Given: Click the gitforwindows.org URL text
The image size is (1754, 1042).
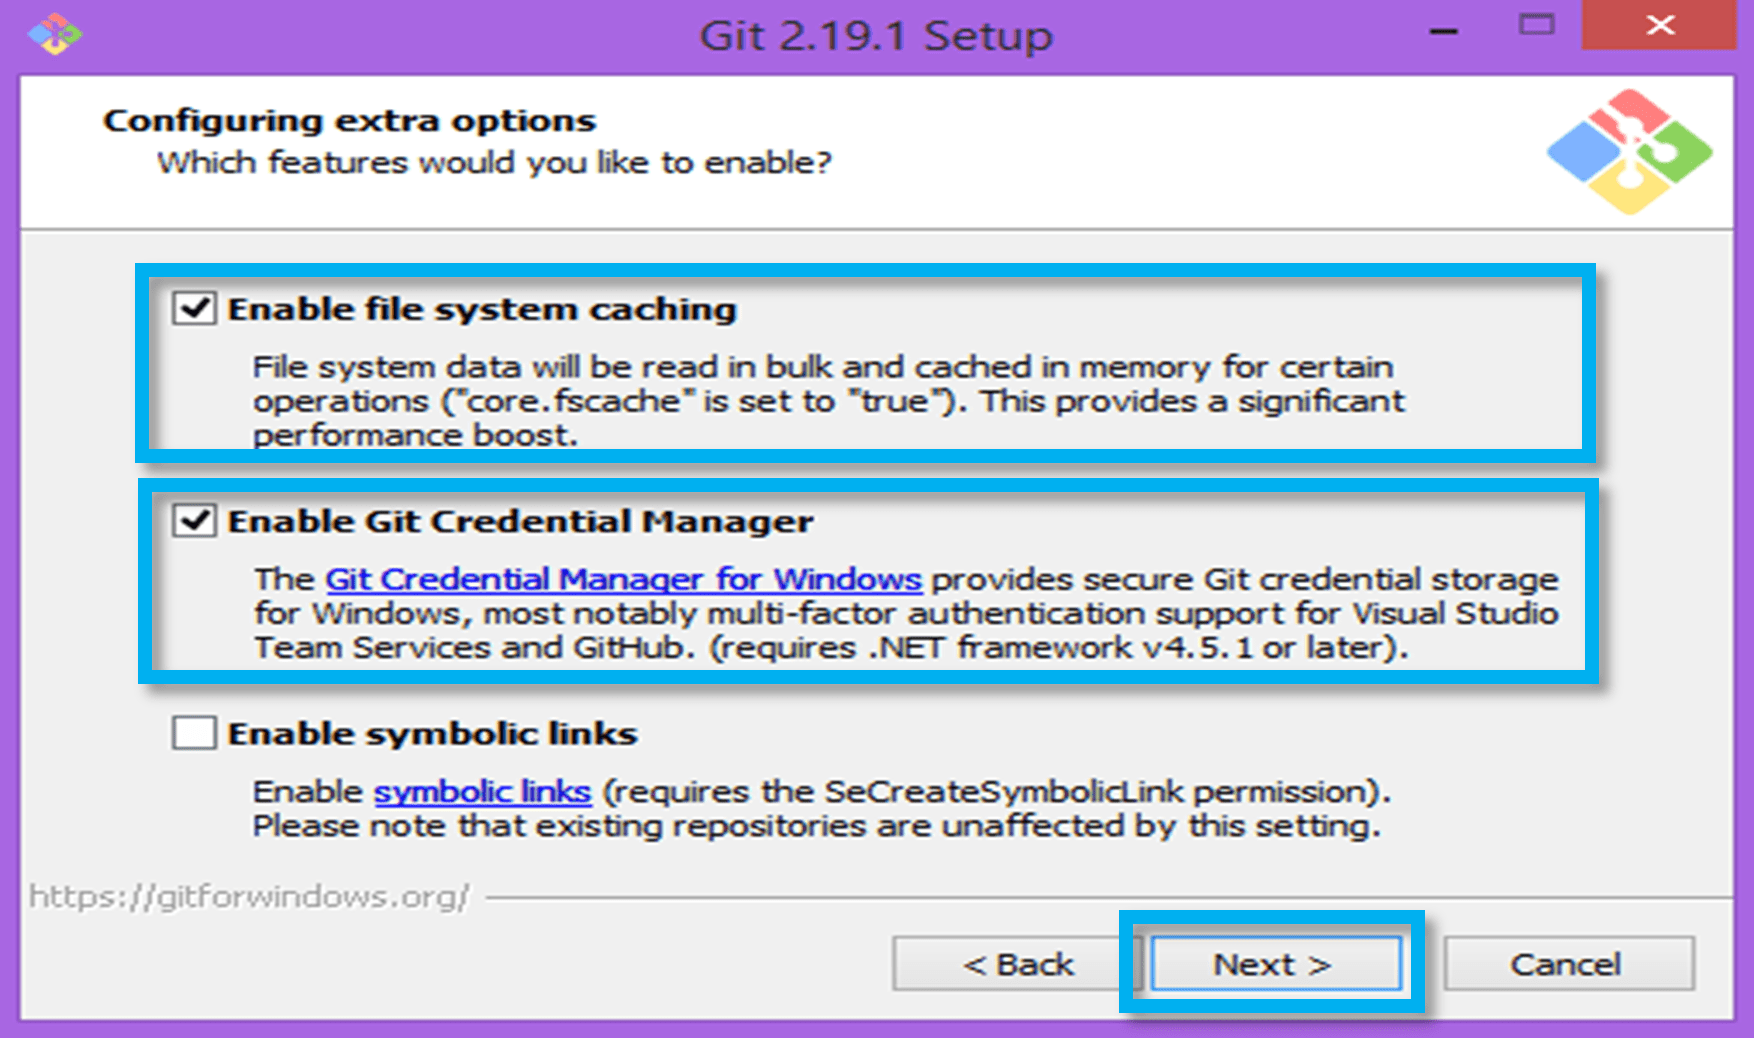Looking at the screenshot, I should [250, 897].
